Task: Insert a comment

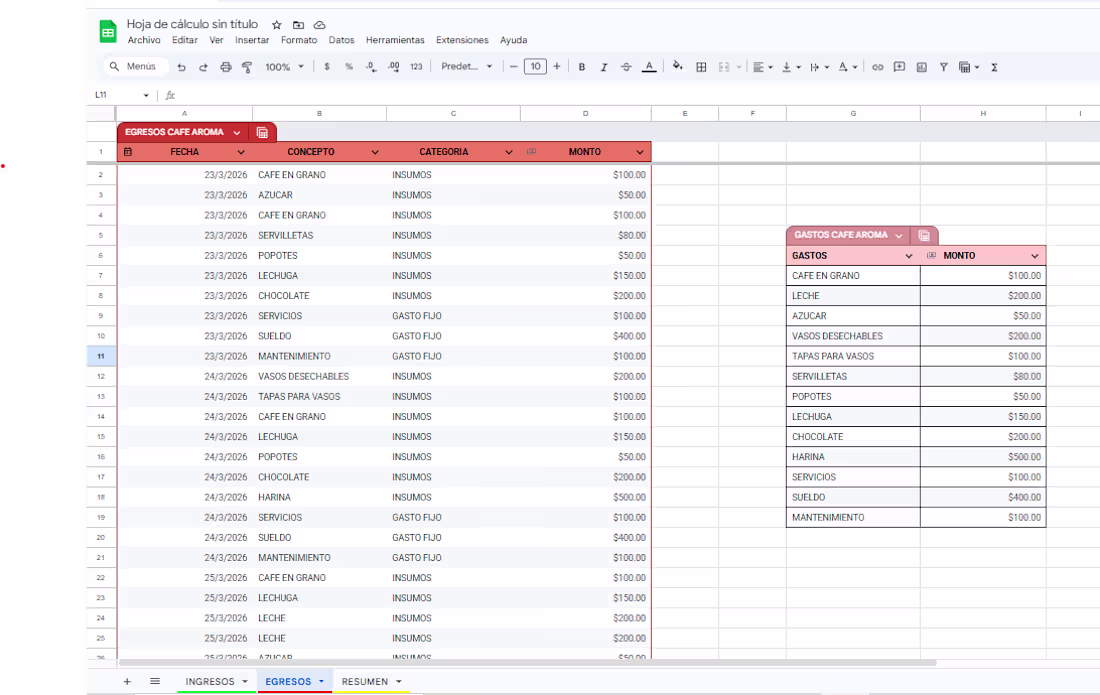Action: (x=899, y=66)
